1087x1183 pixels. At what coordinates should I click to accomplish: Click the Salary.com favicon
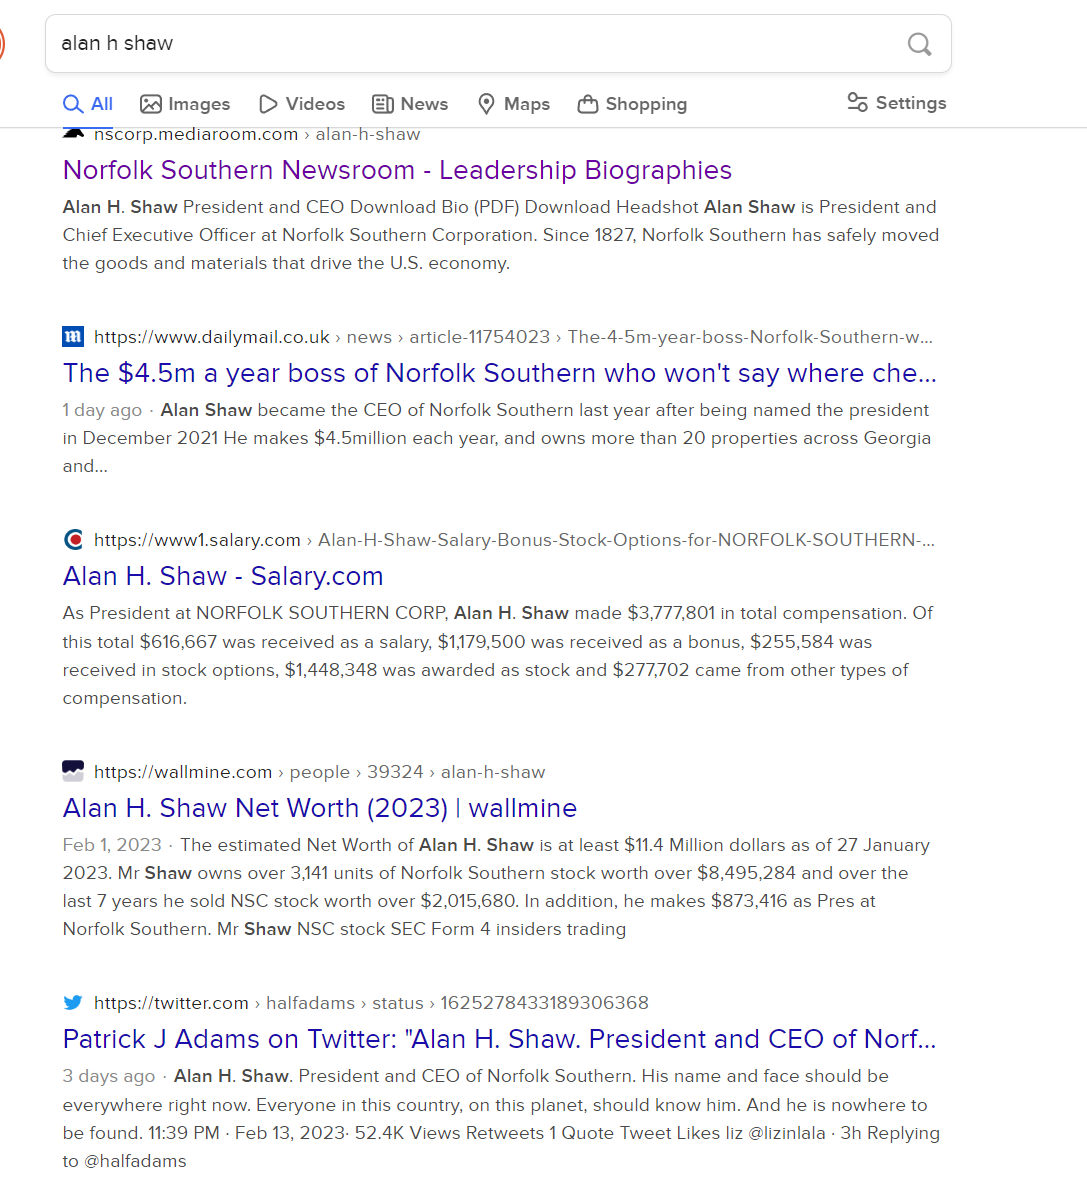pos(73,539)
